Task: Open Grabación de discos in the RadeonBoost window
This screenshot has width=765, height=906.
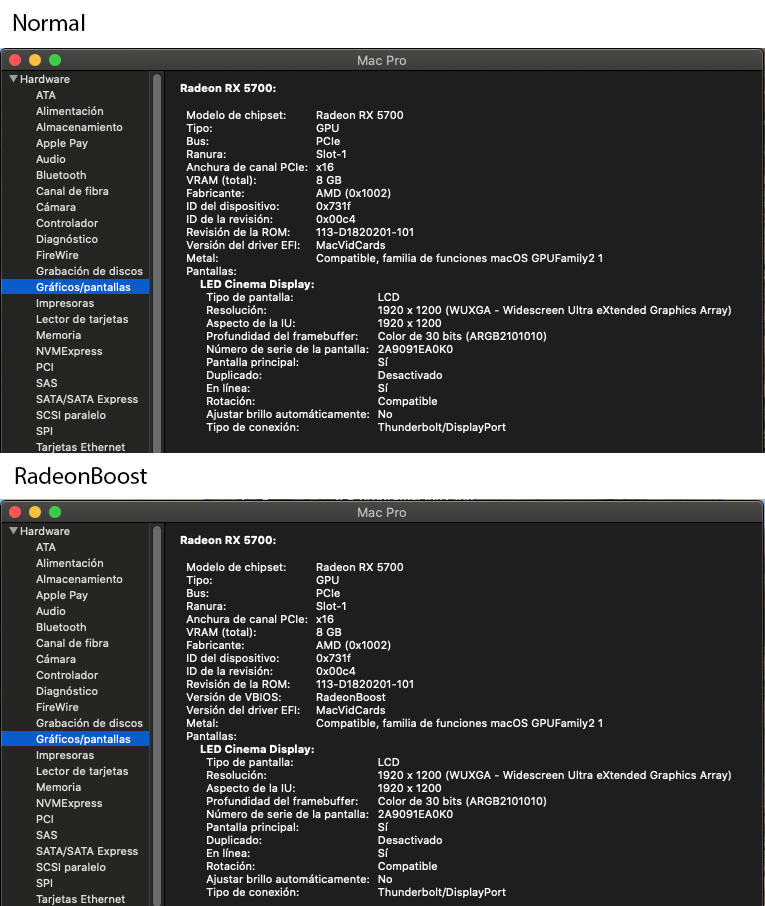Action: click(89, 723)
